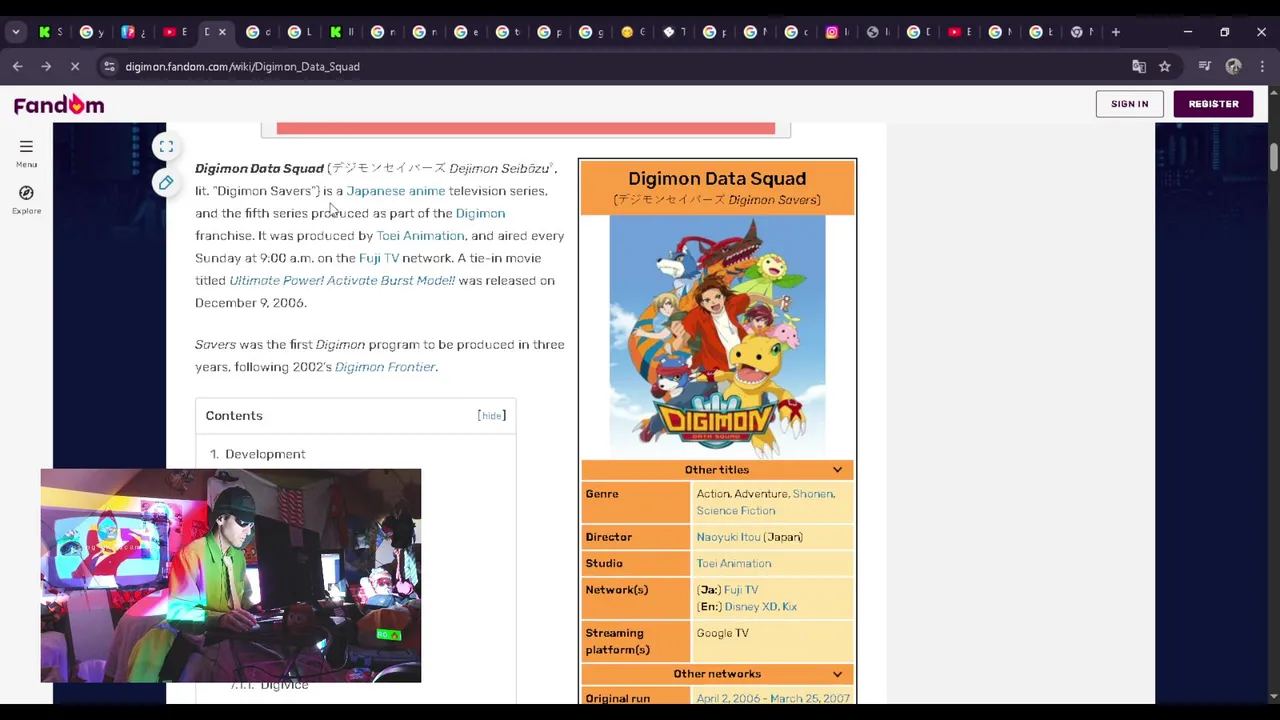The image size is (1280, 720).
Task: Close the active Digimon wiki tab
Action: (222, 32)
